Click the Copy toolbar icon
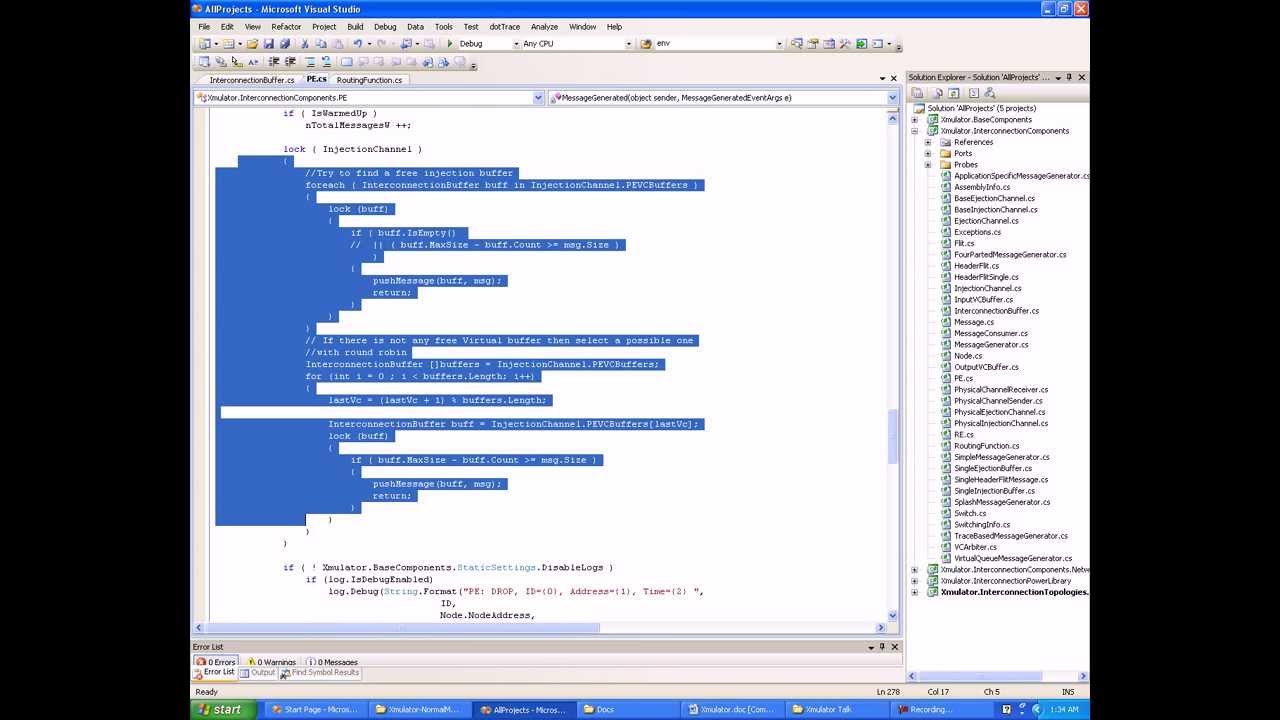This screenshot has height=720, width=1280. (x=321, y=44)
